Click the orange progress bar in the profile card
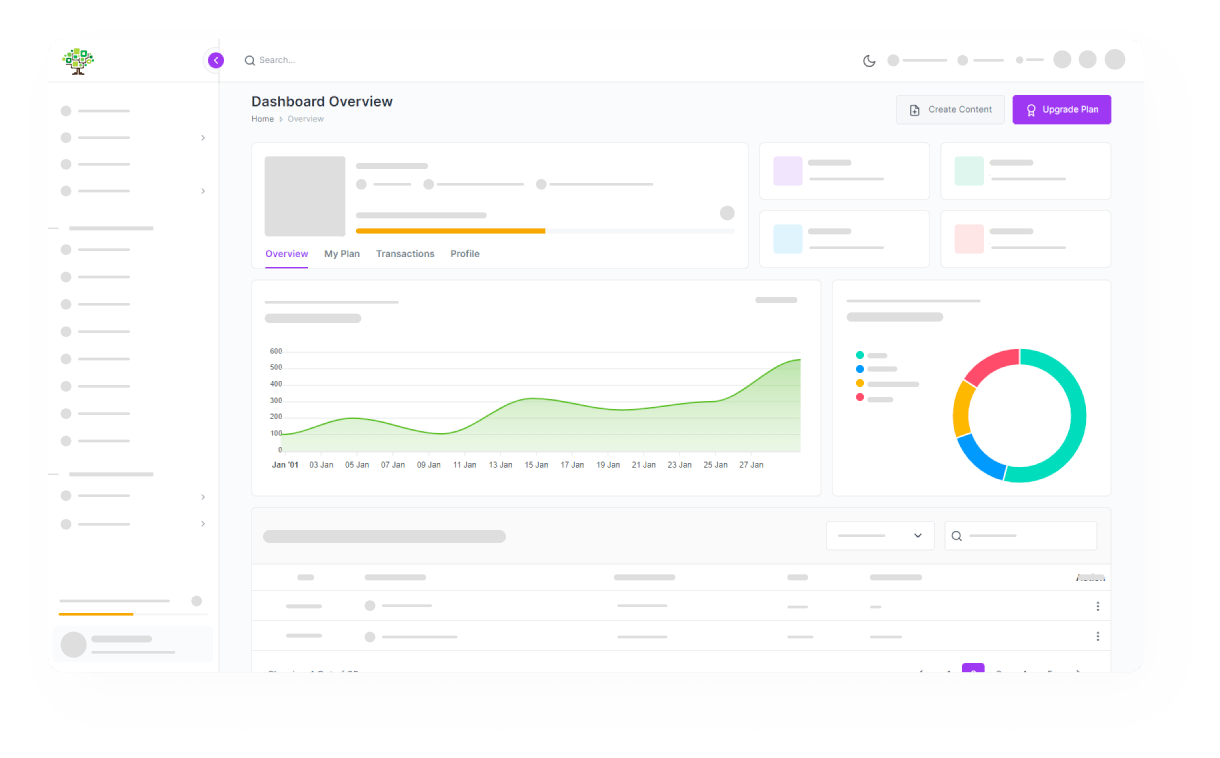Screen dimensions: 1220x758 (450, 231)
